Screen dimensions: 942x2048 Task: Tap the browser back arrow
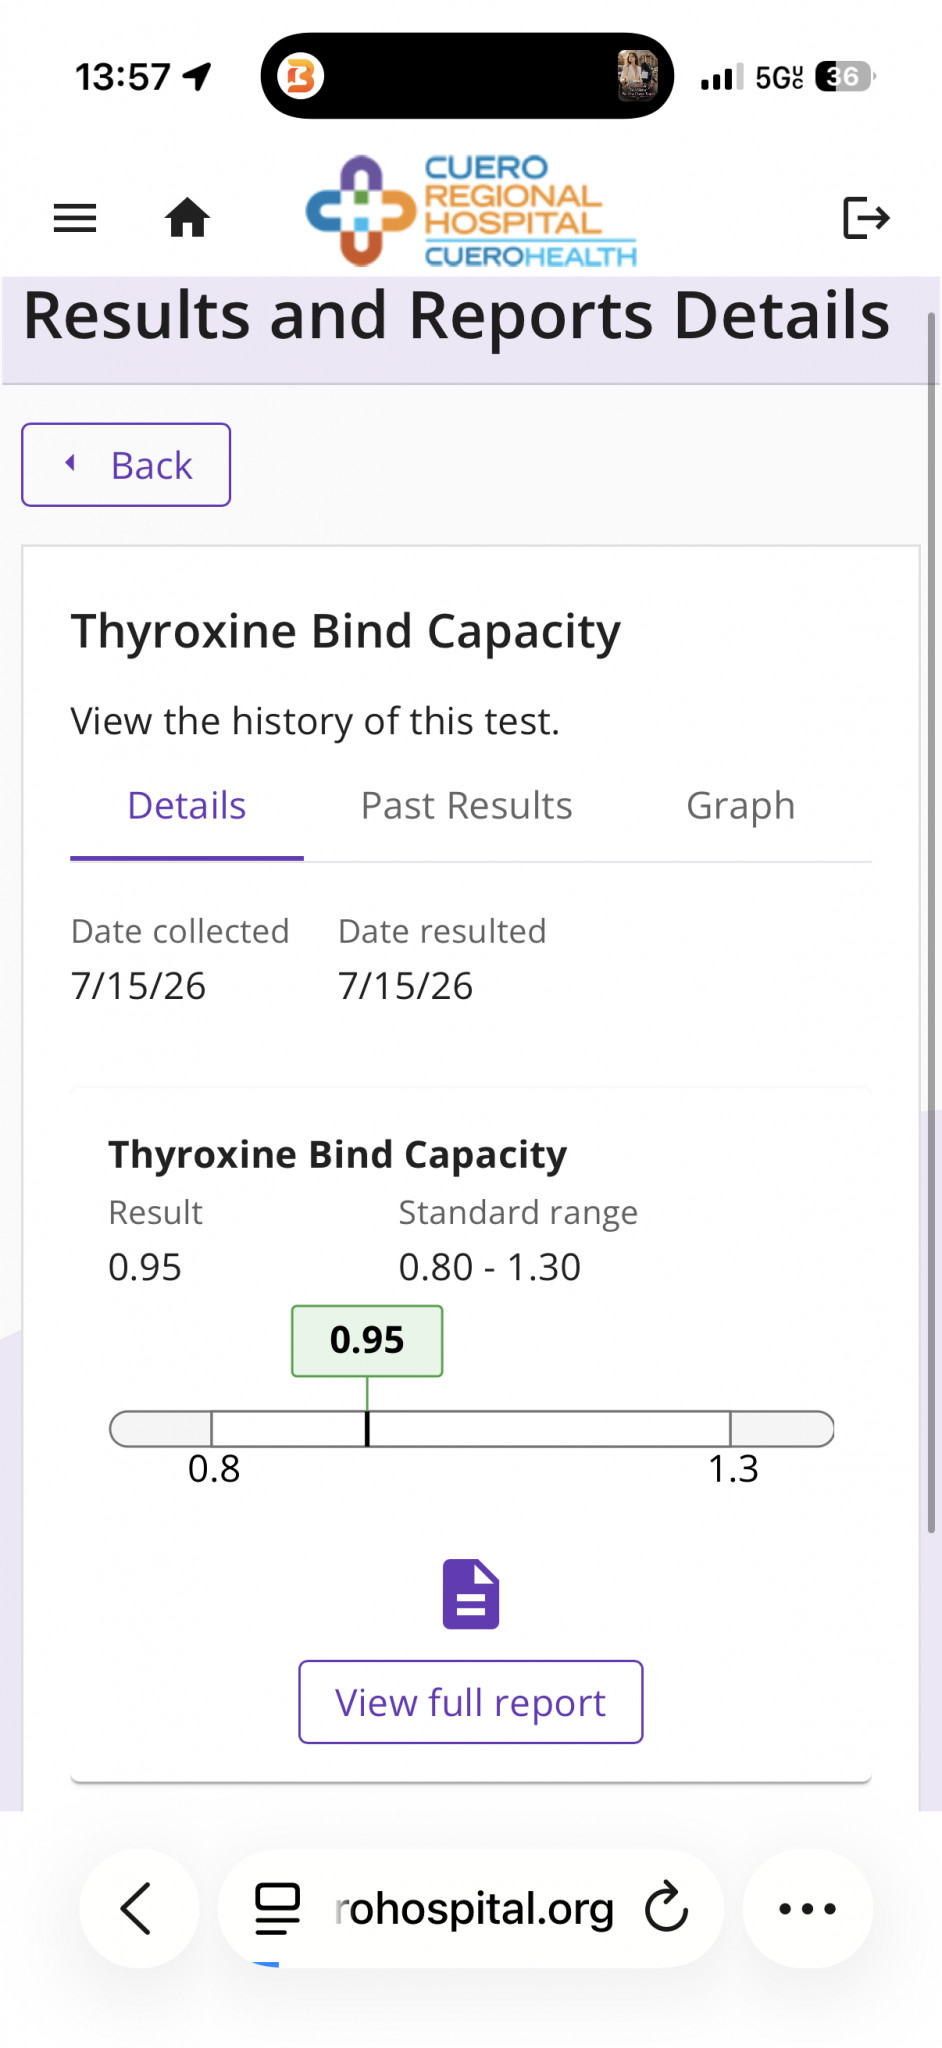click(x=138, y=1908)
